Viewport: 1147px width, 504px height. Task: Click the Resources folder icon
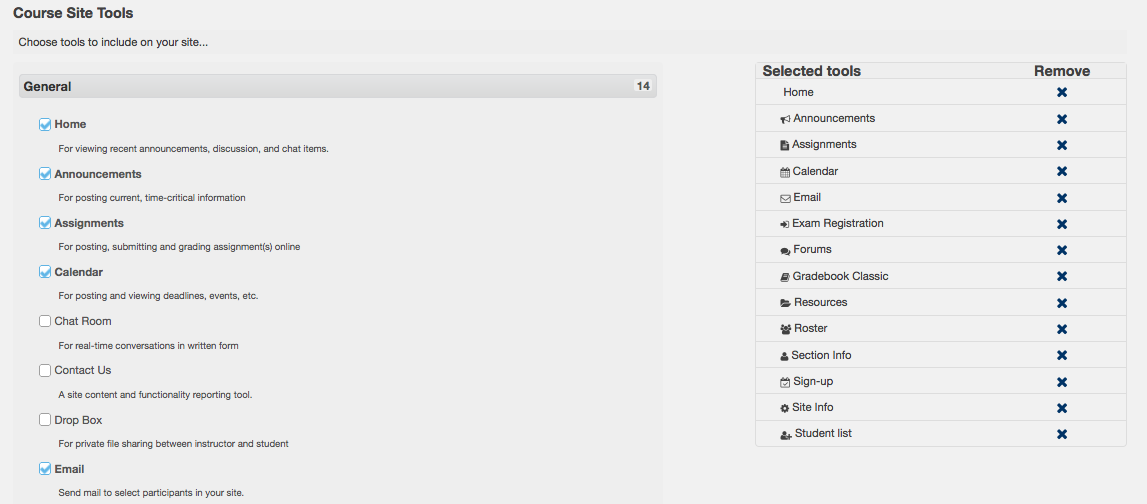click(785, 303)
